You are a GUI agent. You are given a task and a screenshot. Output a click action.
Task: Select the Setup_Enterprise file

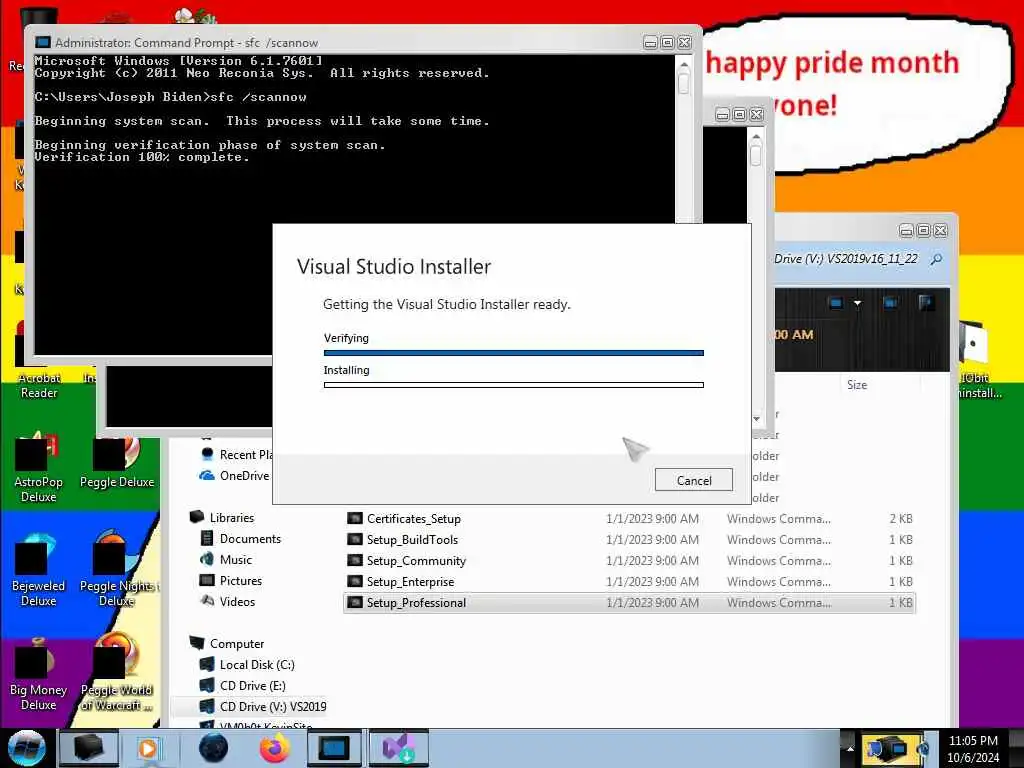[410, 581]
